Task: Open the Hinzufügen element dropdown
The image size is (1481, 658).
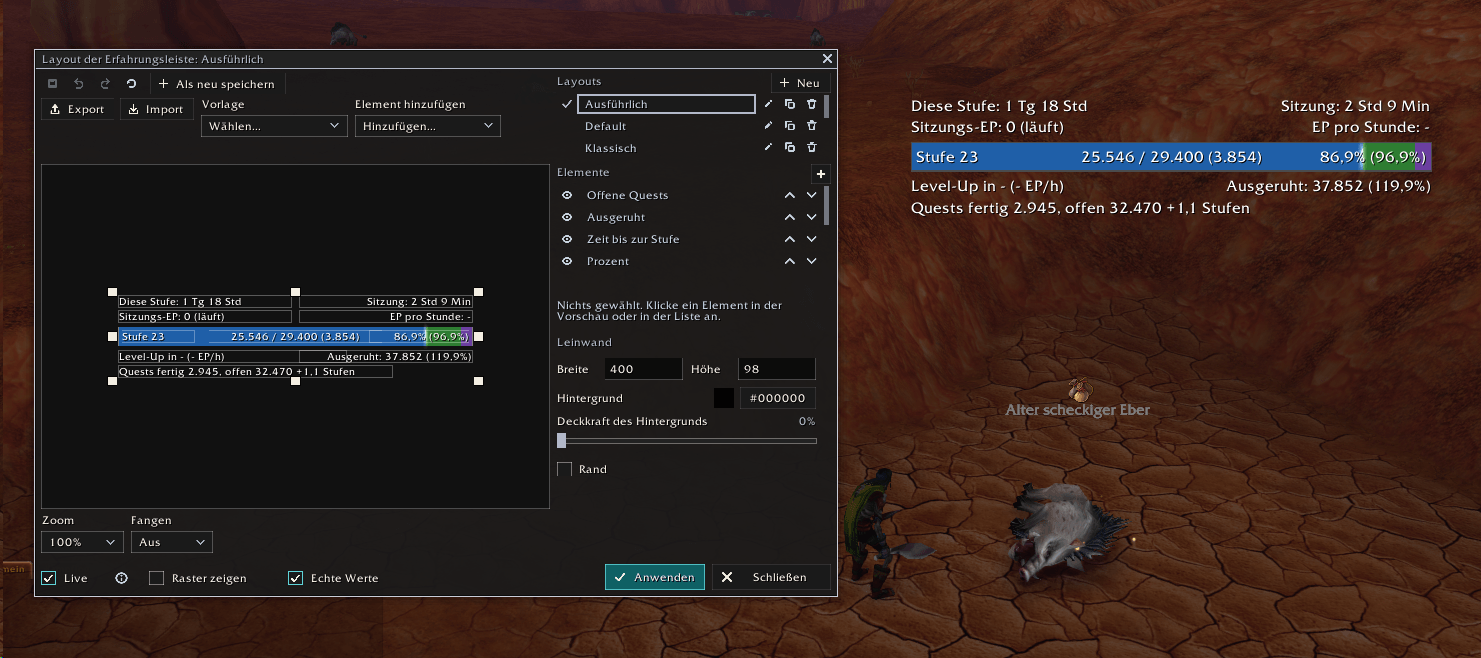Action: 428,126
